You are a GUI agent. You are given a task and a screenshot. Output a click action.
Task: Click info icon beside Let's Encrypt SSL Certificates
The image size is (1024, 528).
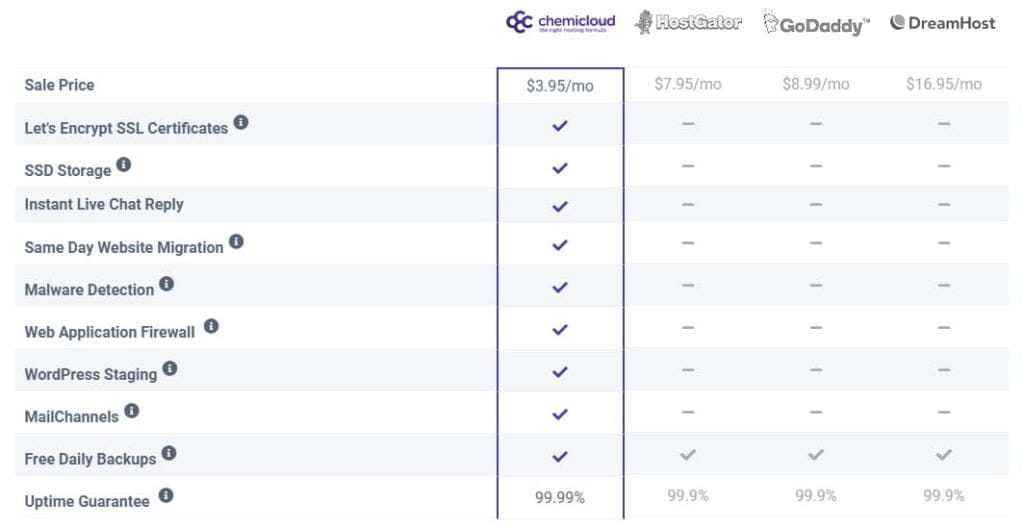pos(241,124)
